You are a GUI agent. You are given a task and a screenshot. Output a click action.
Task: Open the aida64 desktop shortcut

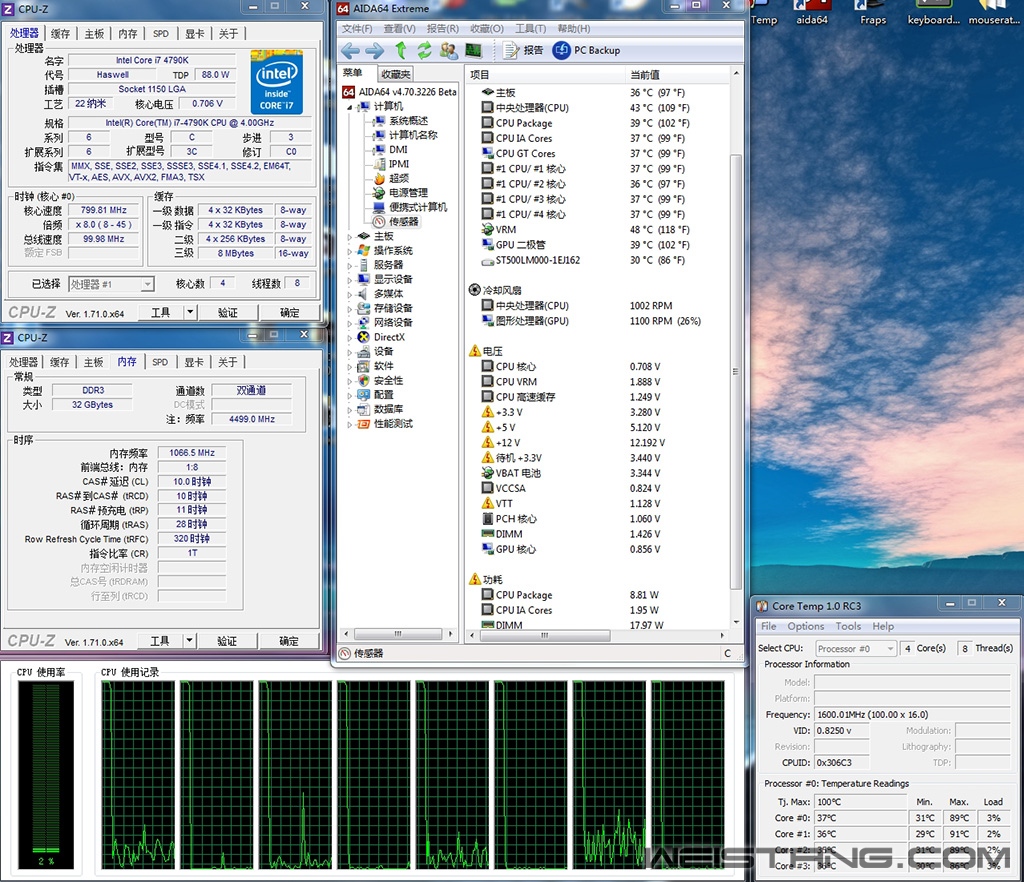812,13
